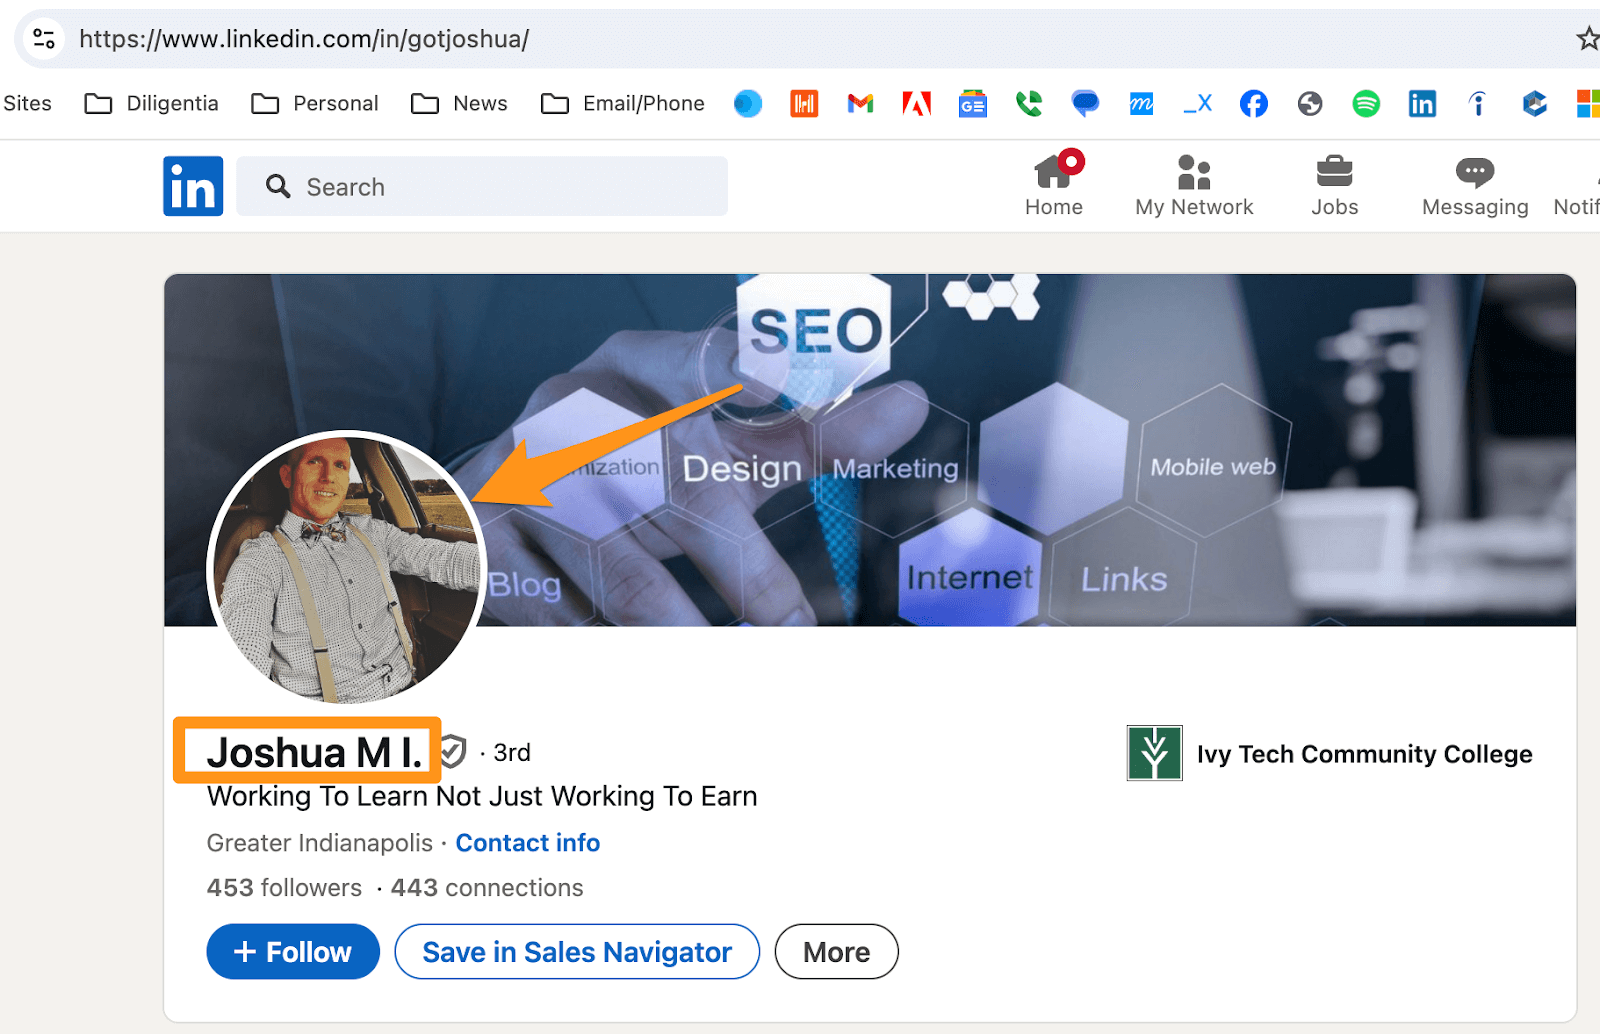Image resolution: width=1600 pixels, height=1034 pixels.
Task: Click the LinkedIn logo in the header
Action: click(x=193, y=186)
